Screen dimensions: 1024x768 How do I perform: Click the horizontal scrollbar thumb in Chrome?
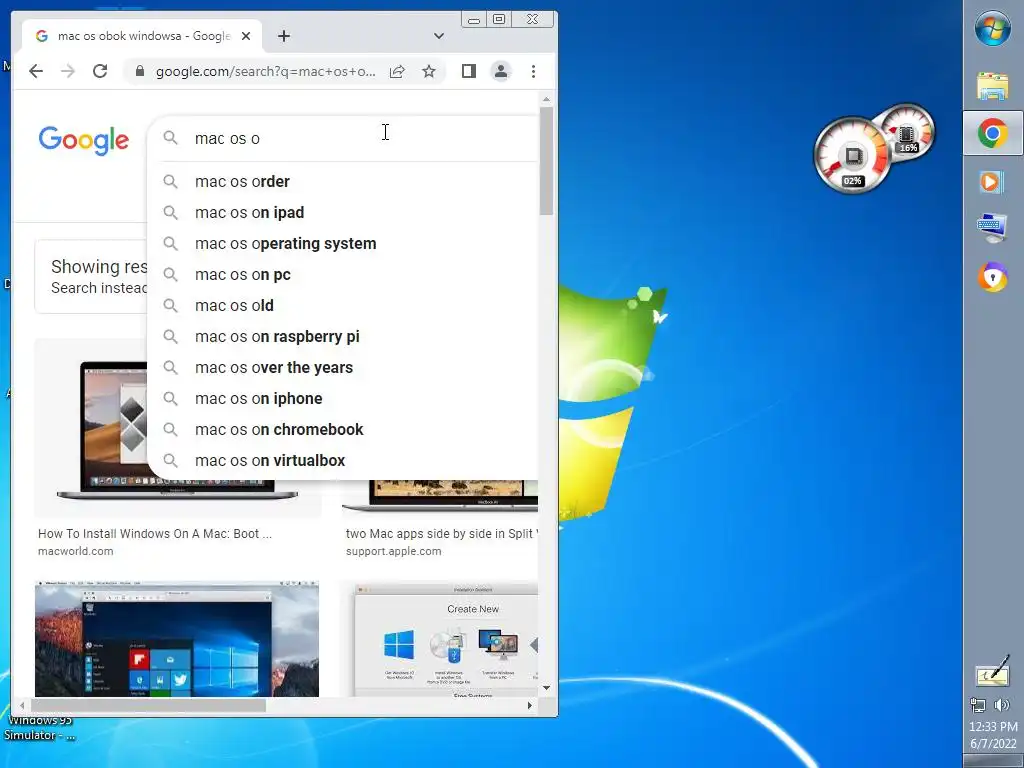click(x=148, y=705)
